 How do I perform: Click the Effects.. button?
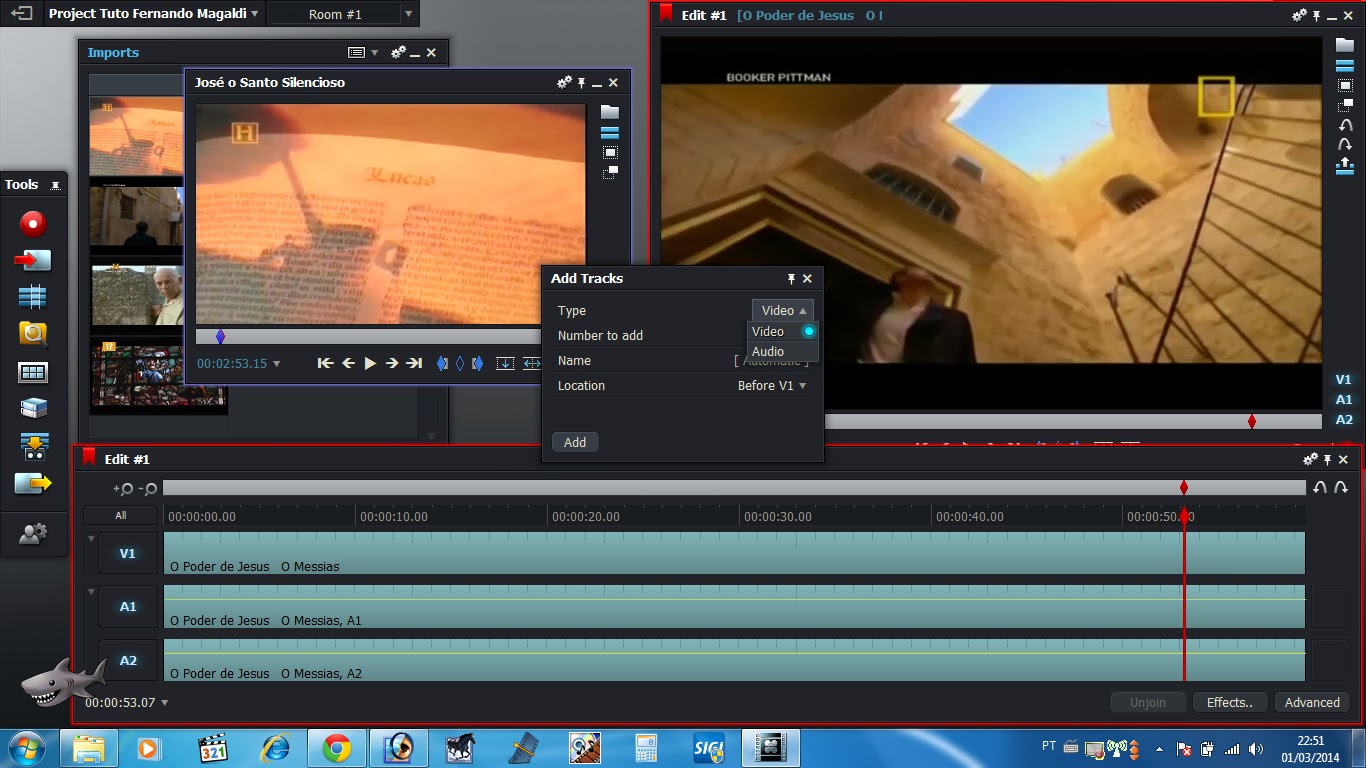click(1230, 702)
